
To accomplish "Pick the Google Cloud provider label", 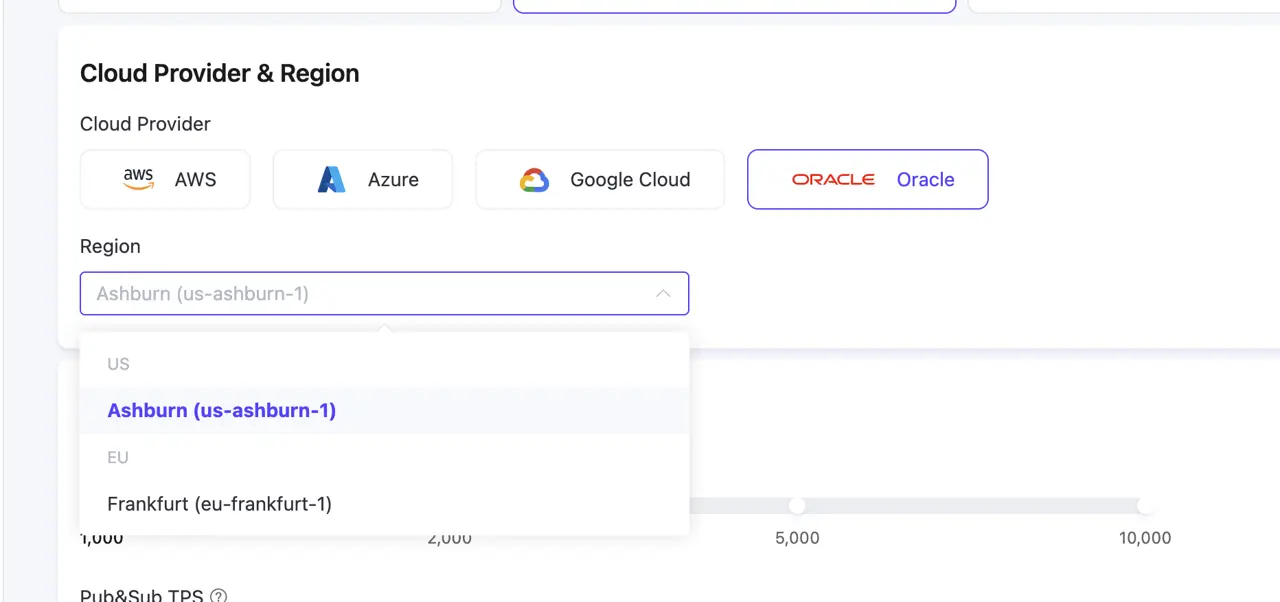I will coord(630,180).
